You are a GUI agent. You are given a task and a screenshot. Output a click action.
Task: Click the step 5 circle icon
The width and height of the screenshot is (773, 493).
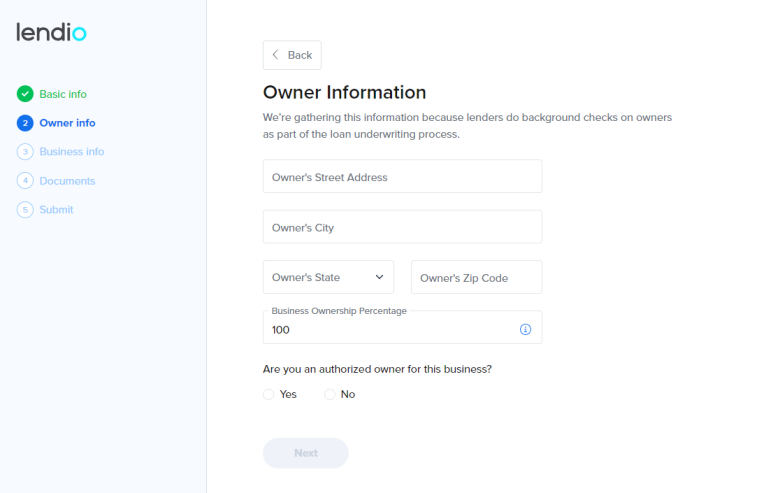click(x=25, y=210)
